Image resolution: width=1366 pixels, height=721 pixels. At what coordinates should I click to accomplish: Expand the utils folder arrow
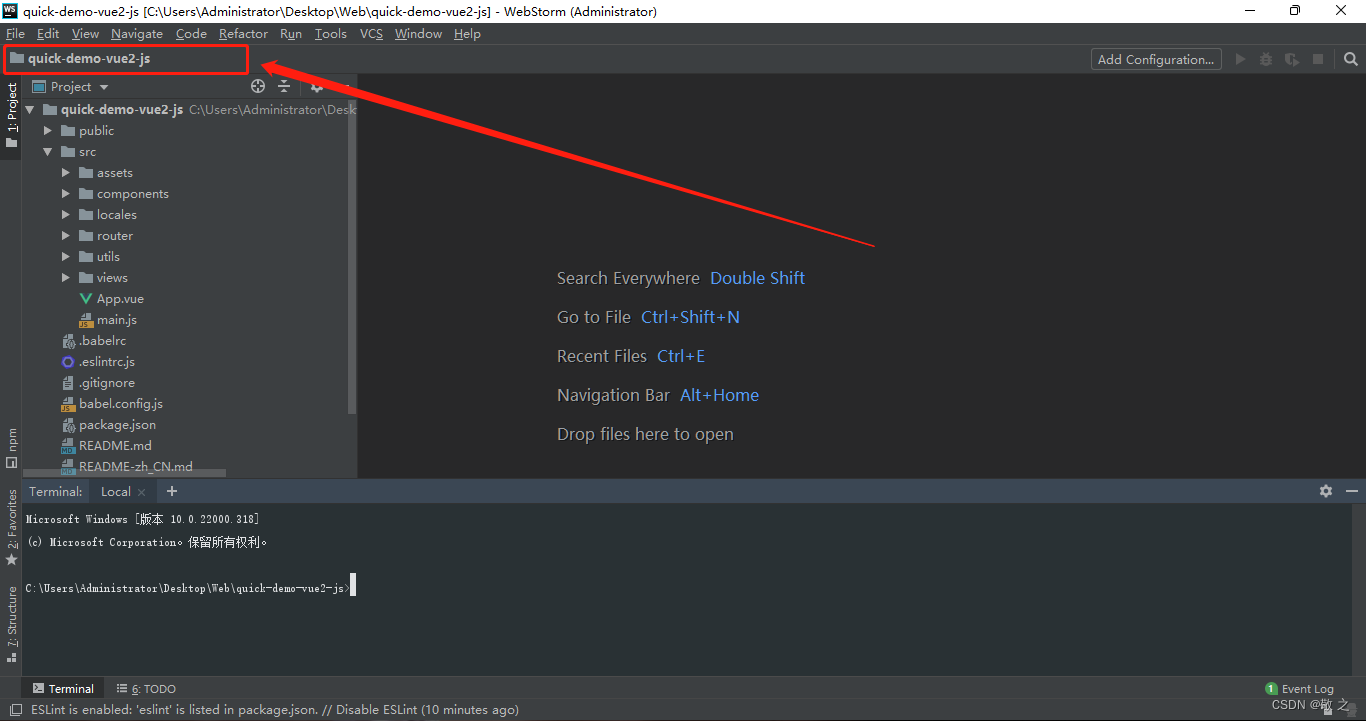[66, 257]
